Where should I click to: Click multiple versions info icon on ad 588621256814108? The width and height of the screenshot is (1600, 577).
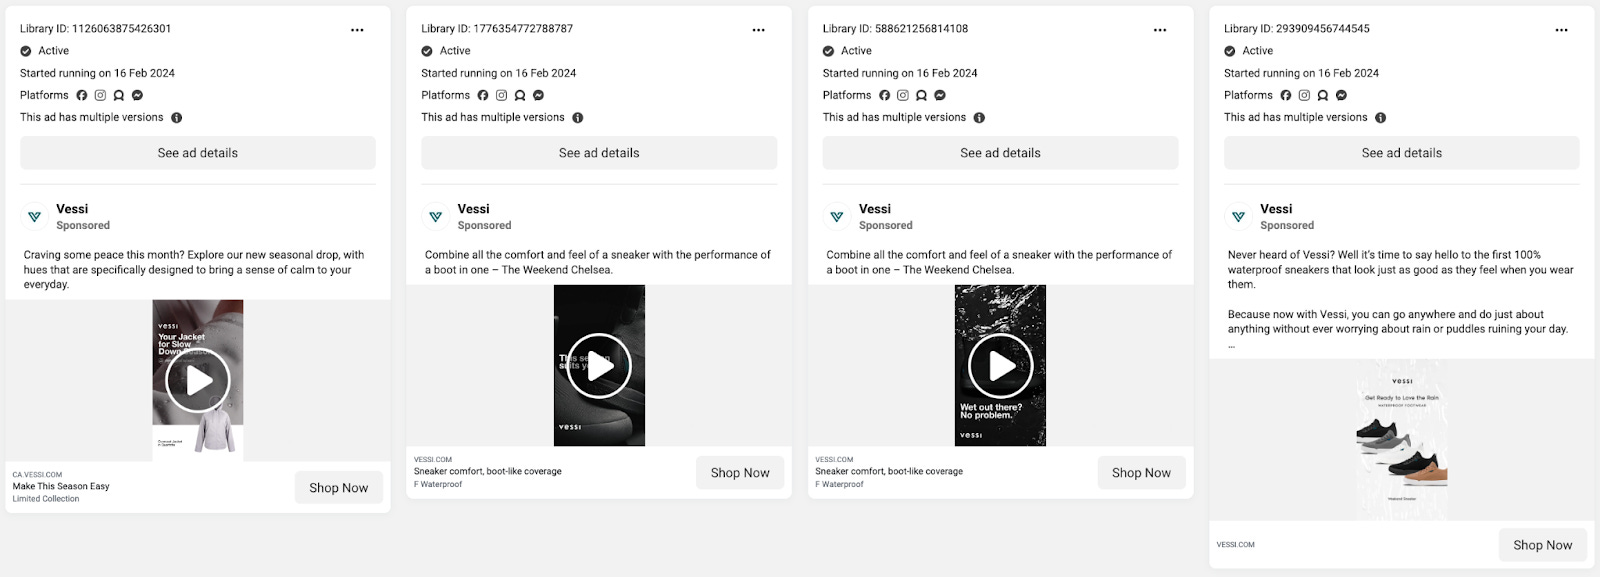pos(979,117)
